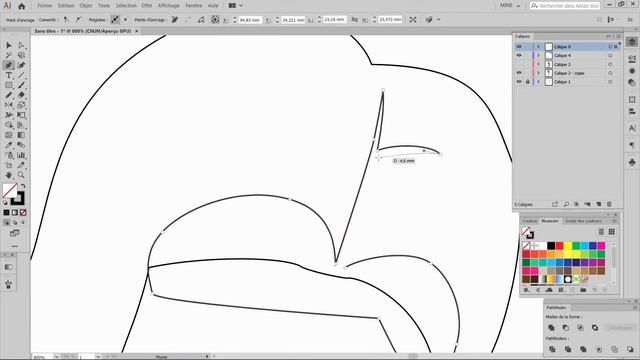
Task: Open the Fichier menu
Action: pos(45,6)
